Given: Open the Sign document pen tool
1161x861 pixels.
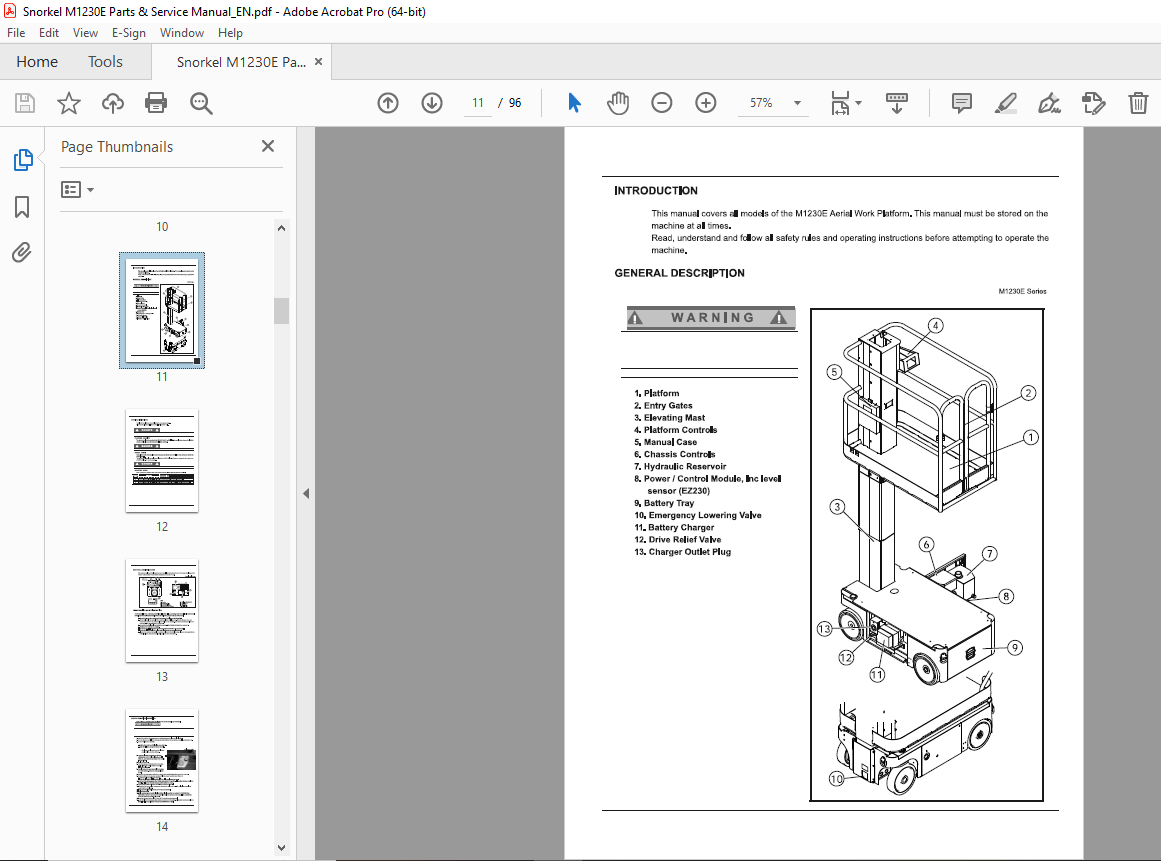Looking at the screenshot, I should tap(1049, 103).
